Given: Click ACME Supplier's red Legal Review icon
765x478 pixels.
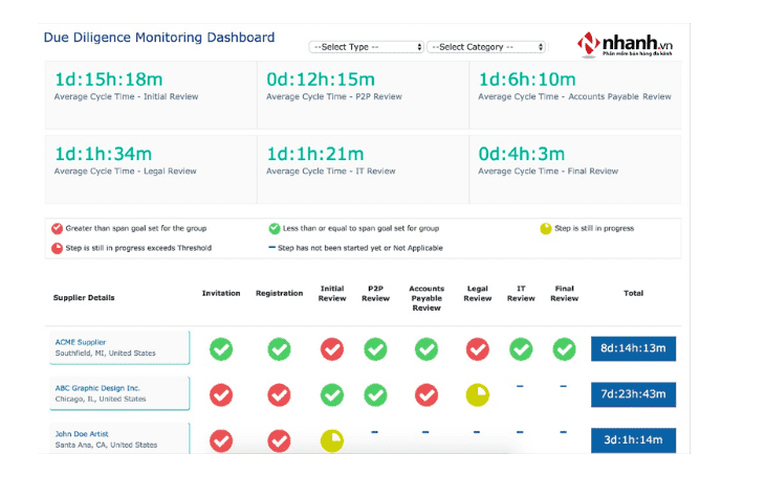Looking at the screenshot, I should (478, 349).
